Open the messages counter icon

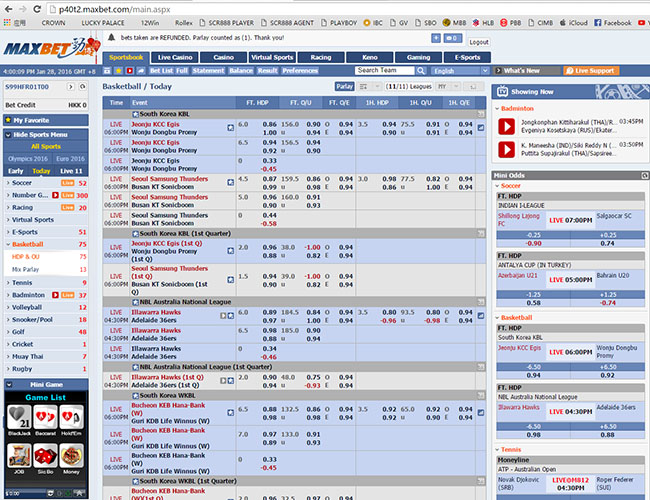click(453, 38)
